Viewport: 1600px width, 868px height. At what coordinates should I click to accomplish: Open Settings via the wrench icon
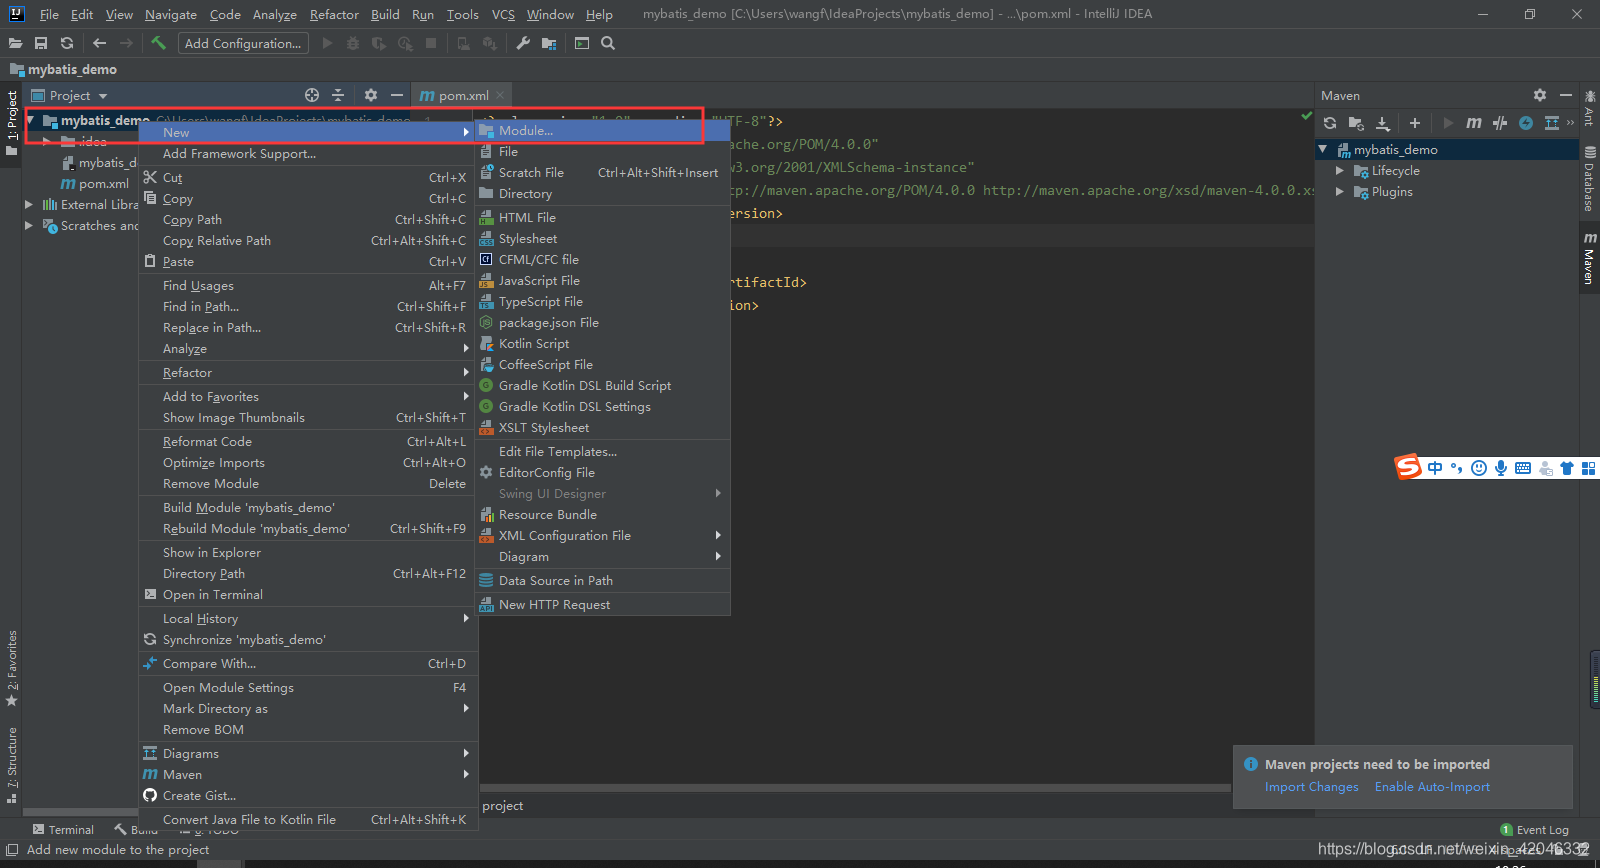[x=523, y=43]
